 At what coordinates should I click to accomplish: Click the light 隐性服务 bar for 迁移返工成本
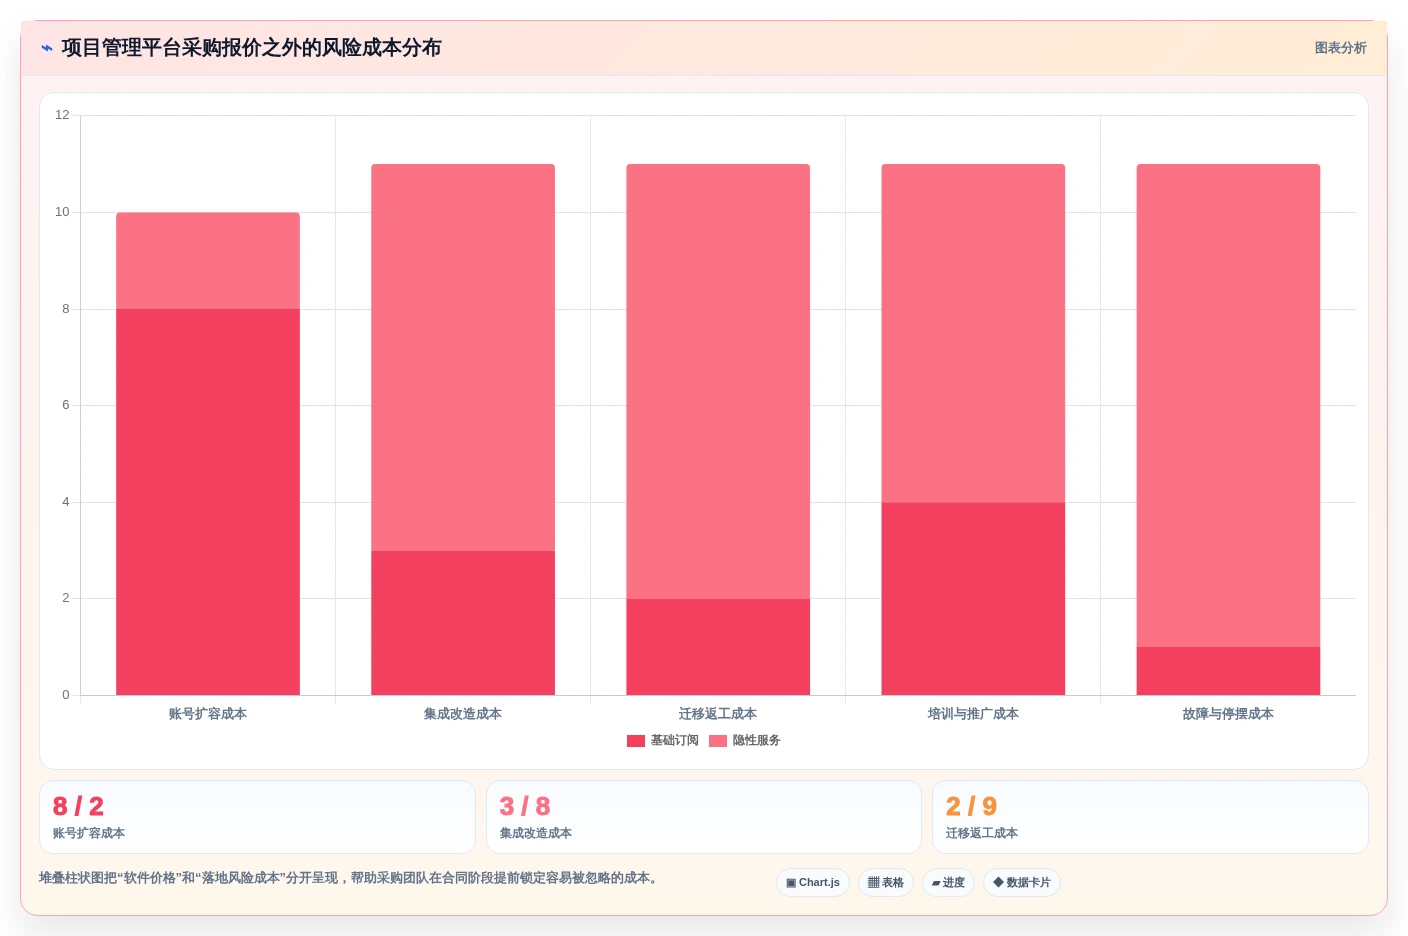[718, 381]
